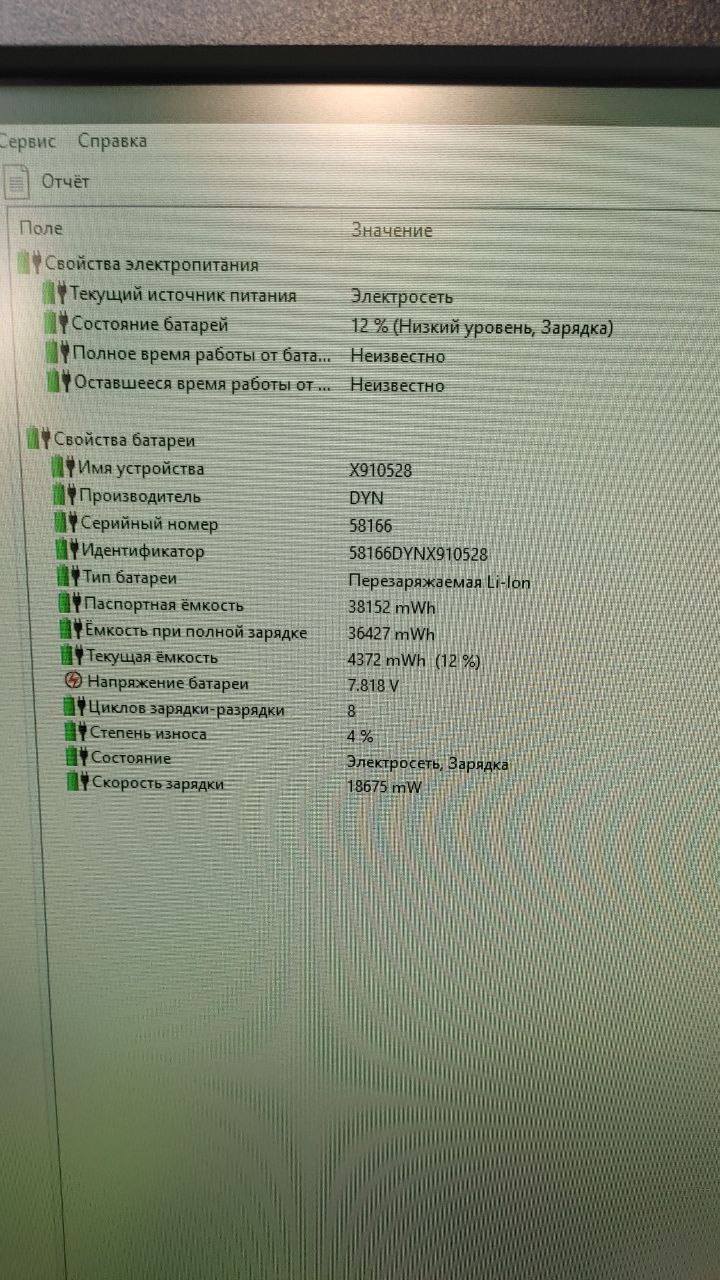Select the Паспортная ёмкость field label
Screen dimensions: 720x1280
point(164,604)
